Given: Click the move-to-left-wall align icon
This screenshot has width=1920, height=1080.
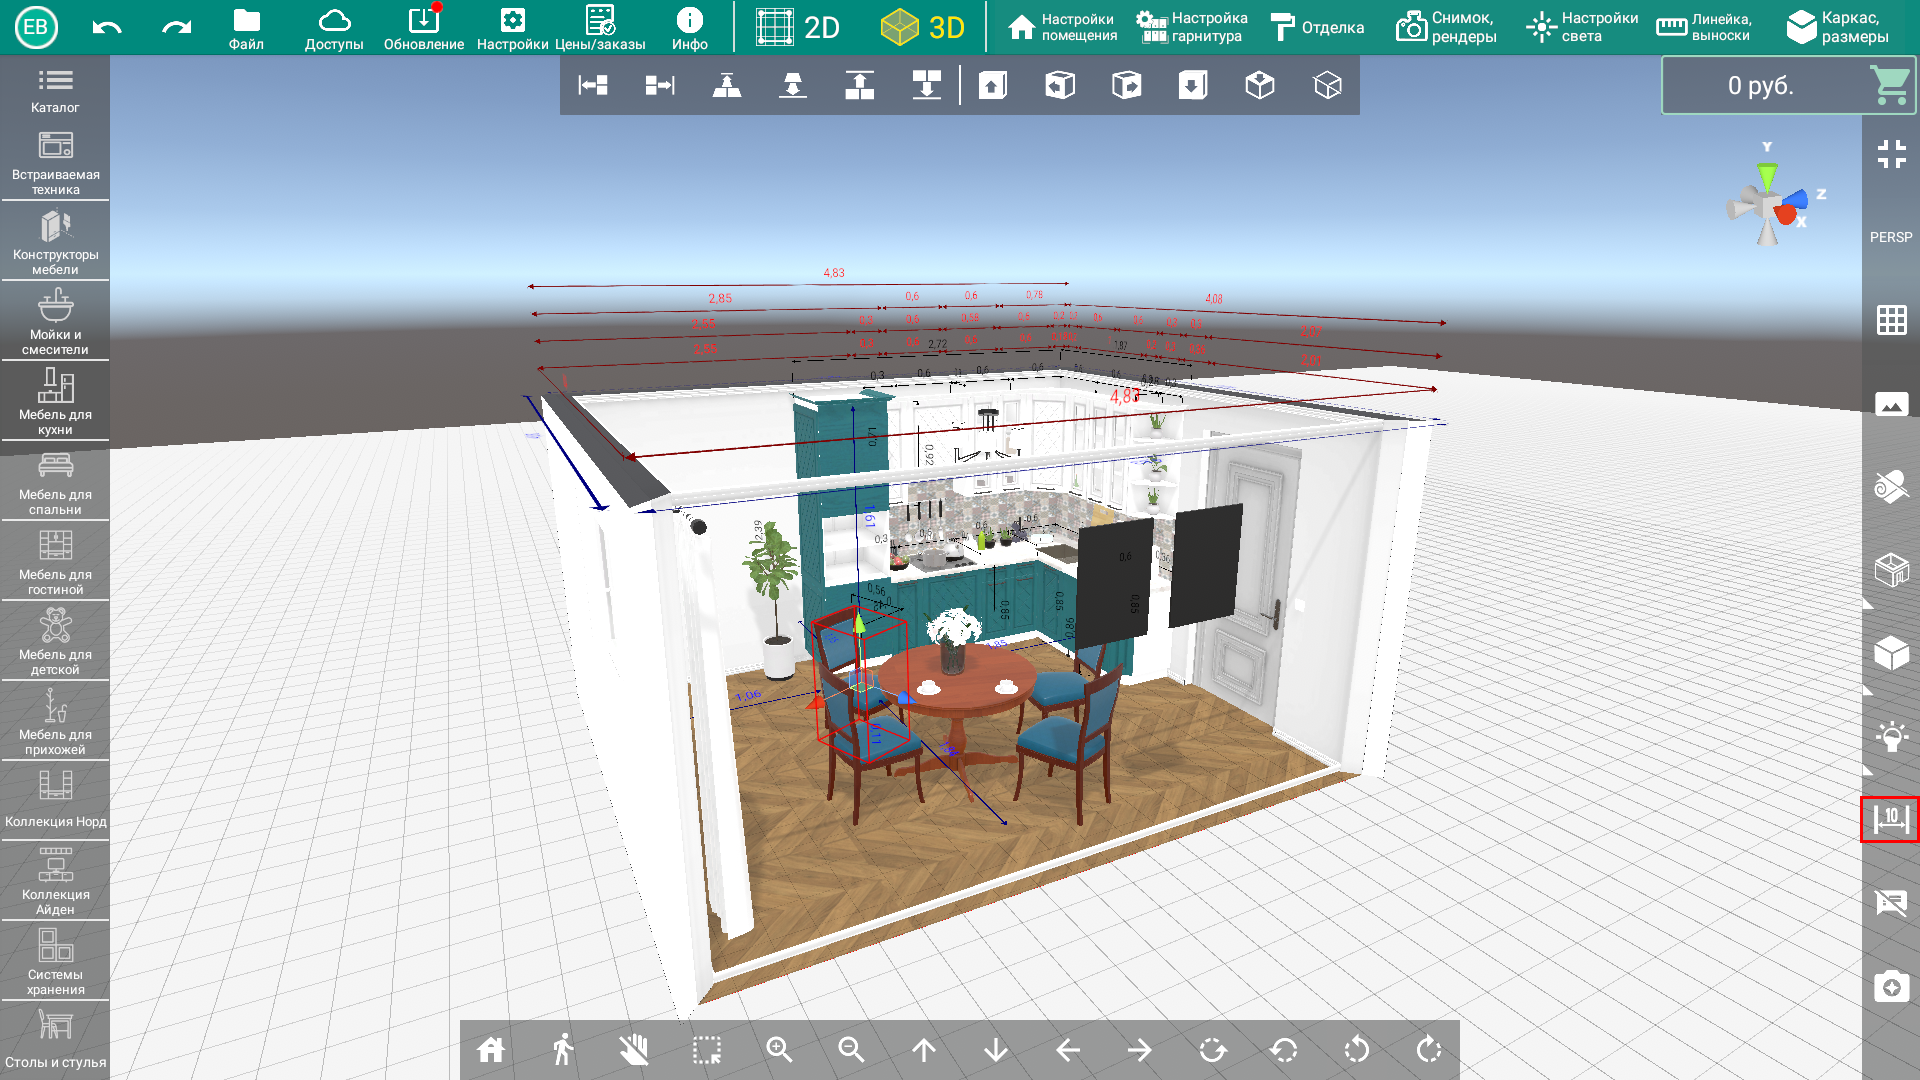Looking at the screenshot, I should click(x=593, y=85).
